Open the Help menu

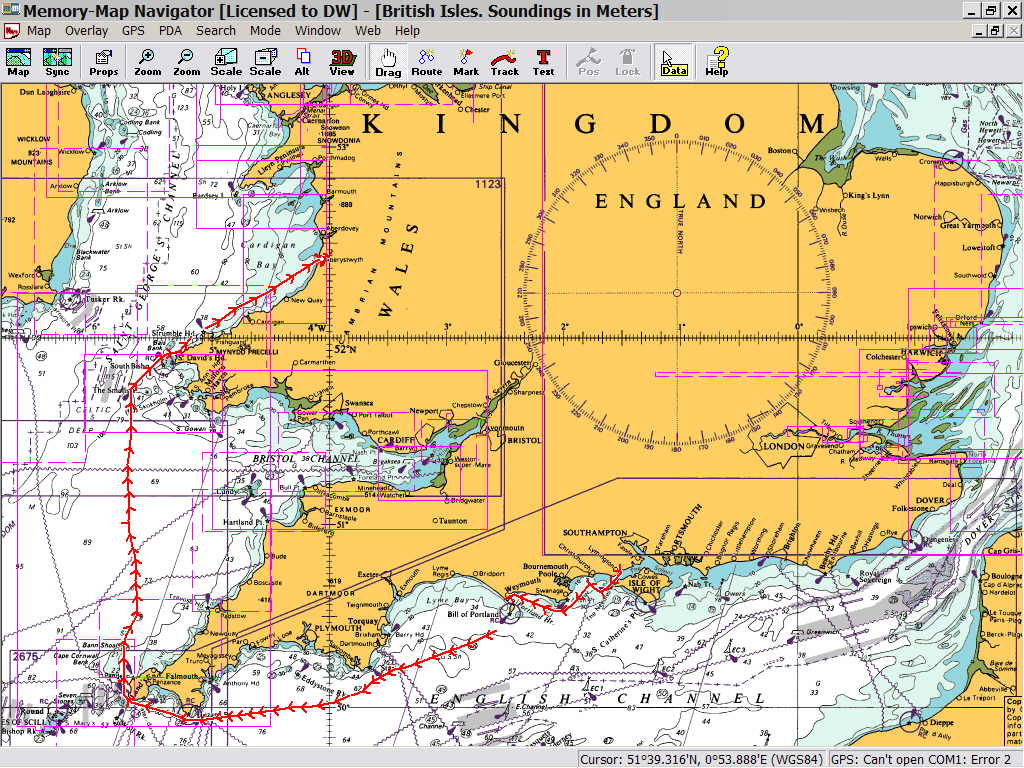click(407, 31)
